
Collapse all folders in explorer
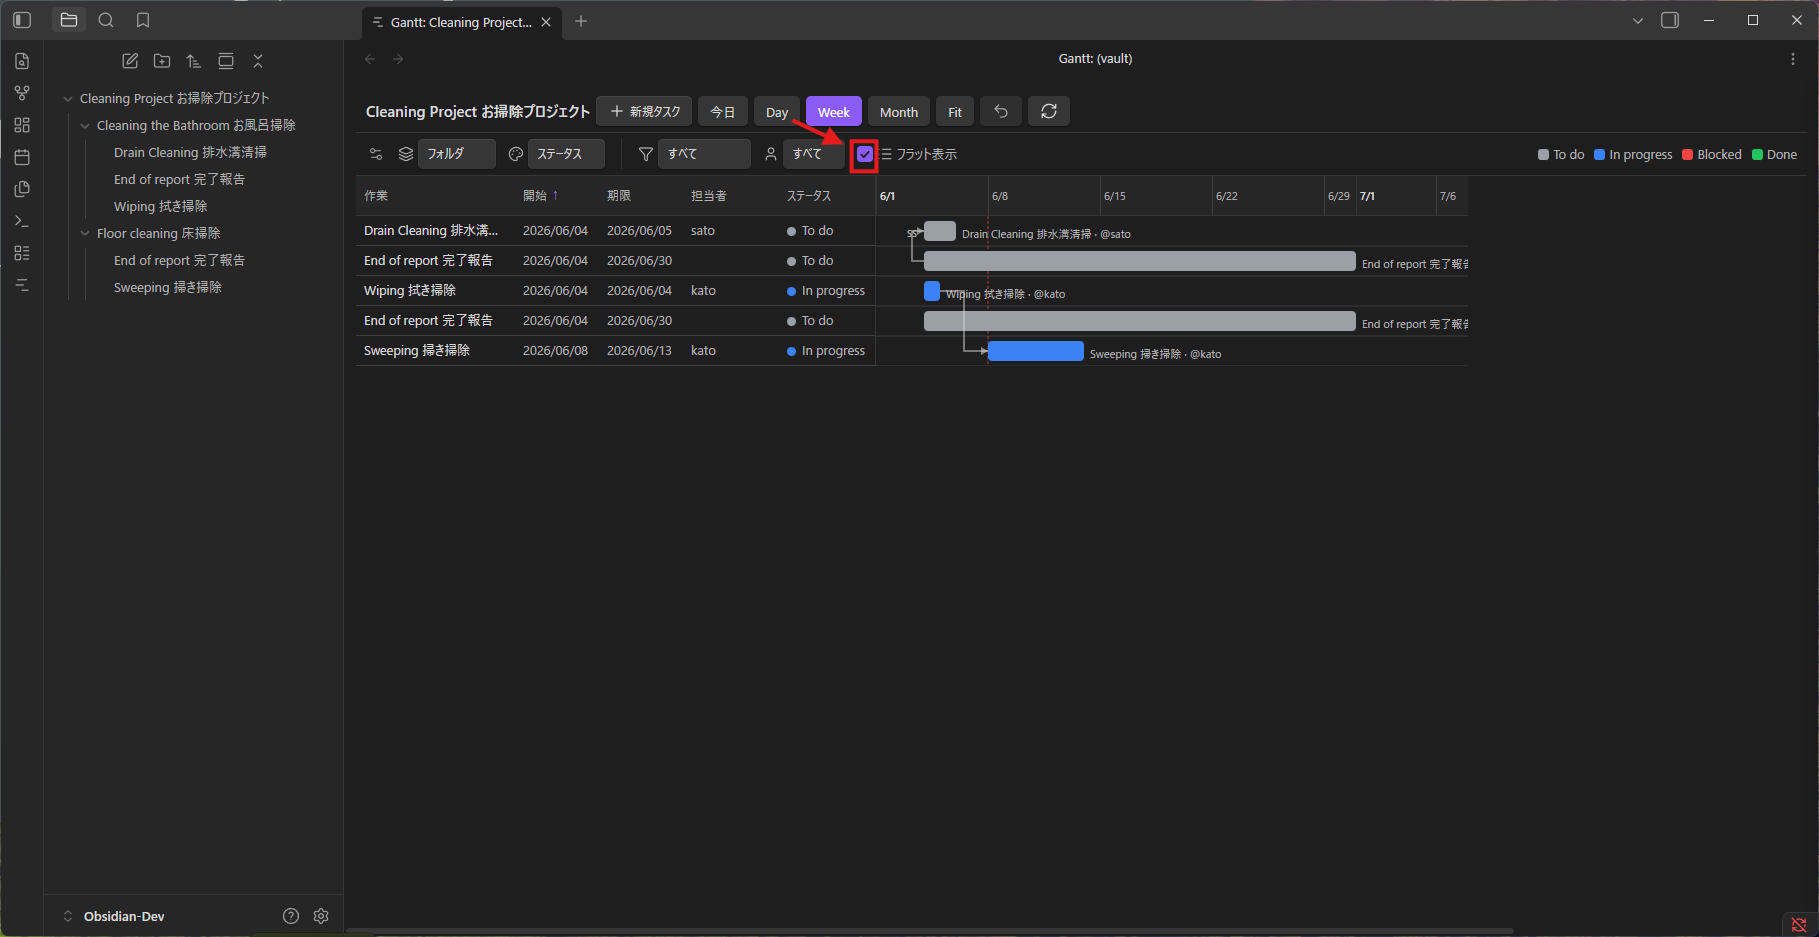pos(258,61)
